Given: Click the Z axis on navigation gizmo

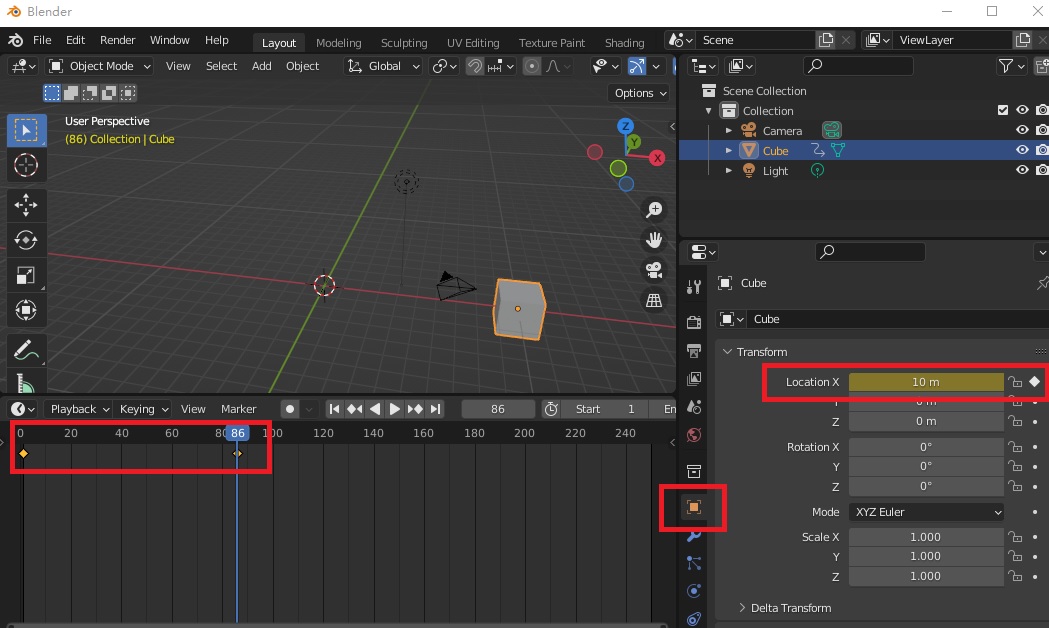Looking at the screenshot, I should coord(626,126).
